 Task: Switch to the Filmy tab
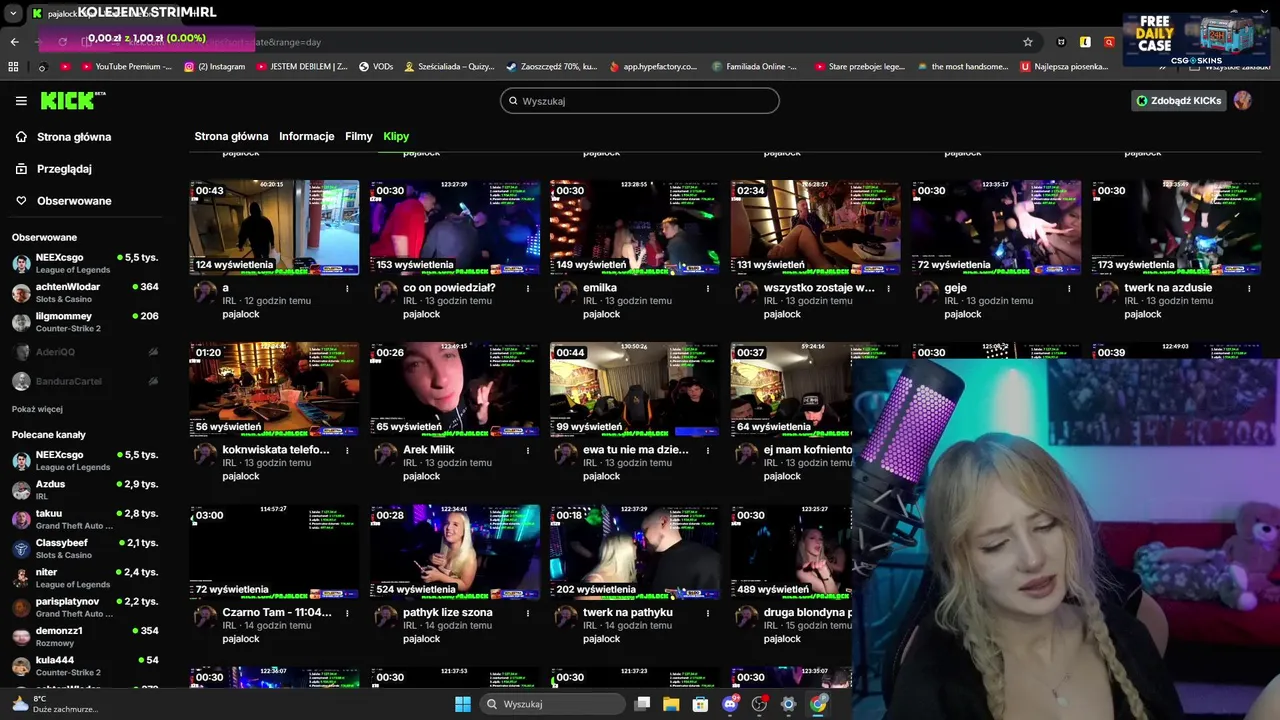point(359,136)
